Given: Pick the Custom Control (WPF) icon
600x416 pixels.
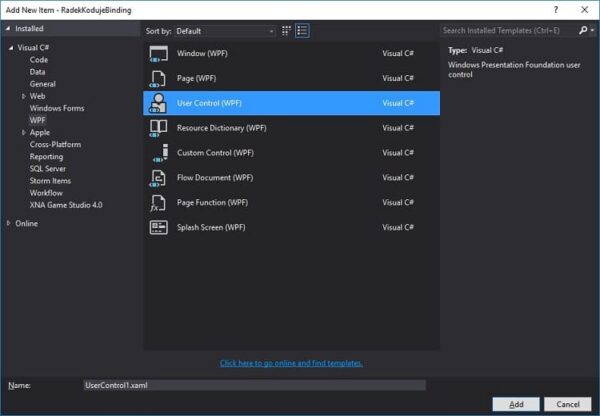Looking at the screenshot, I should 159,153.
